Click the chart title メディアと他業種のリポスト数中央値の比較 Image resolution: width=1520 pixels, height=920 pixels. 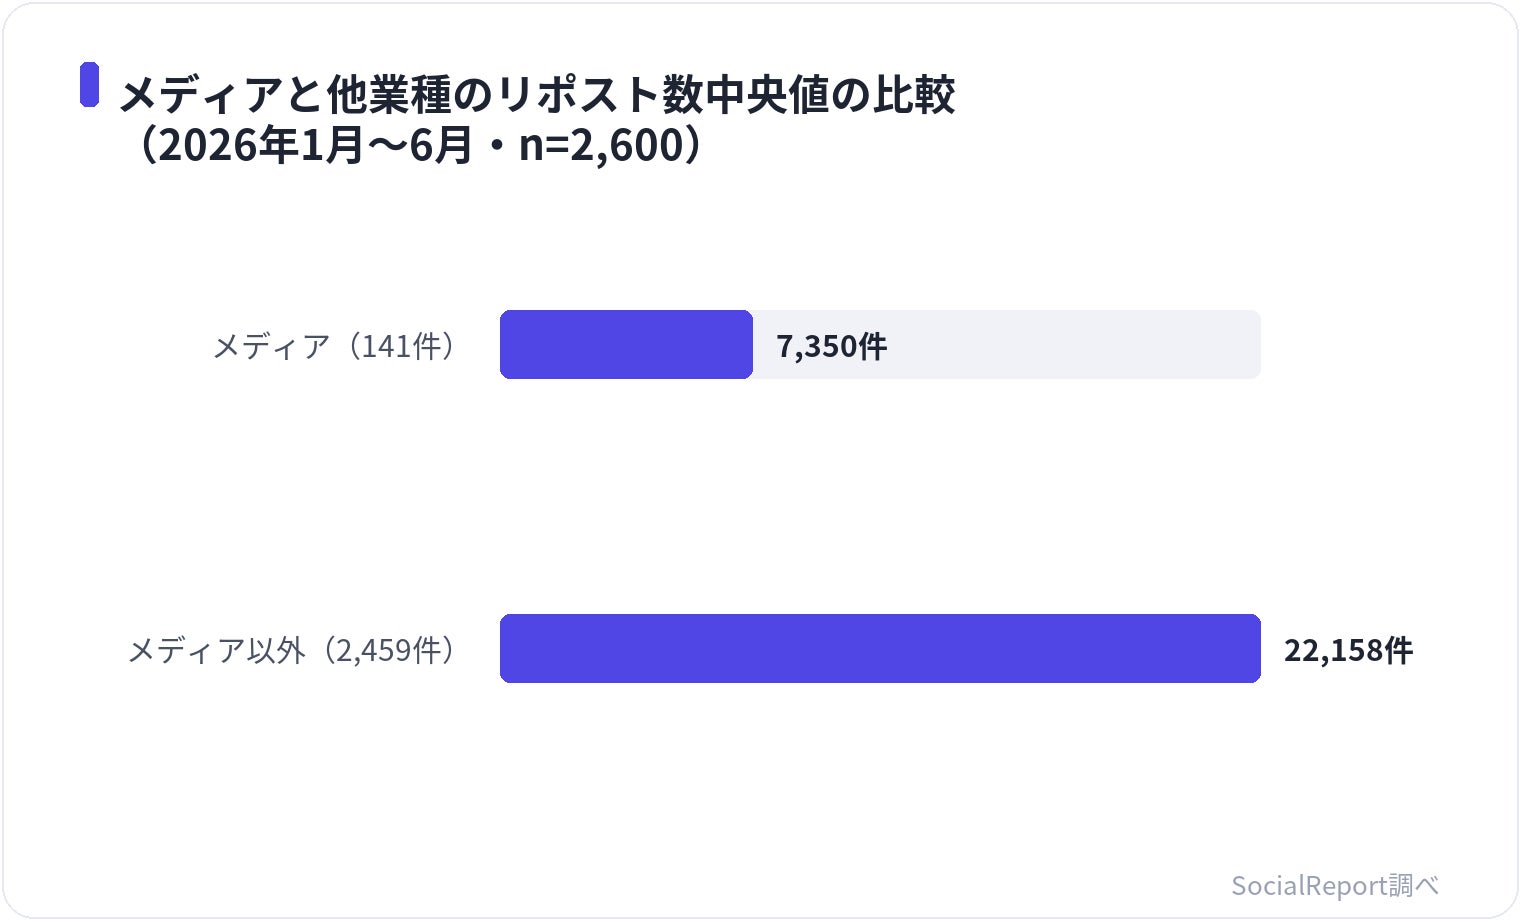click(x=537, y=95)
